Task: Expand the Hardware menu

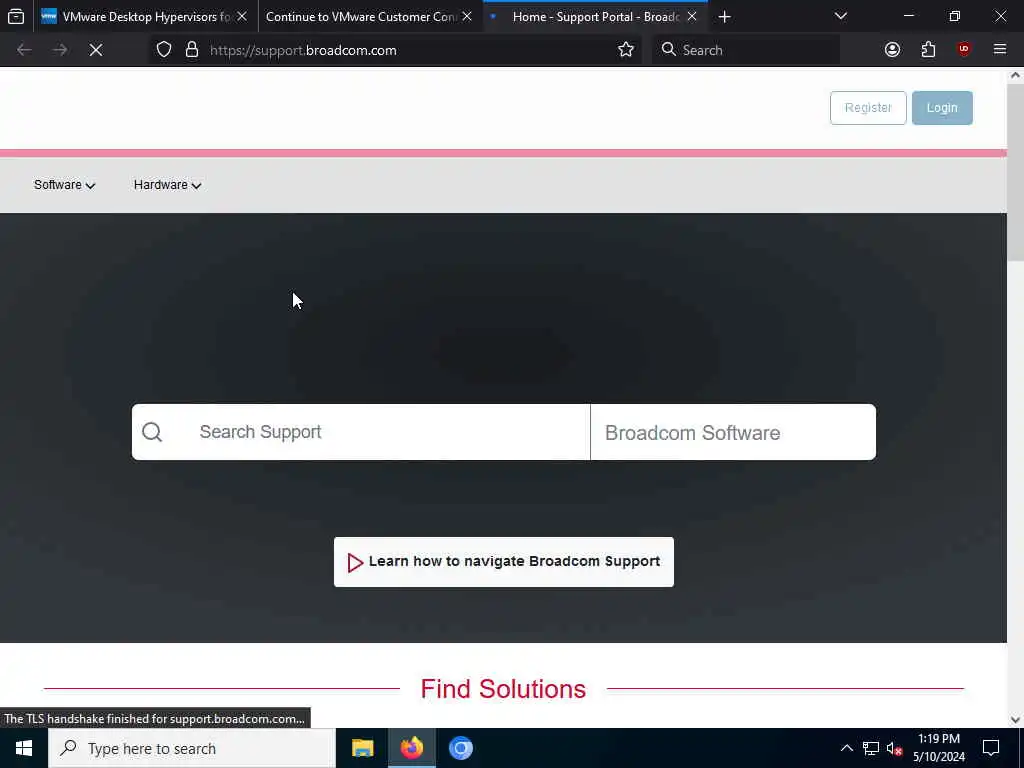Action: (167, 185)
